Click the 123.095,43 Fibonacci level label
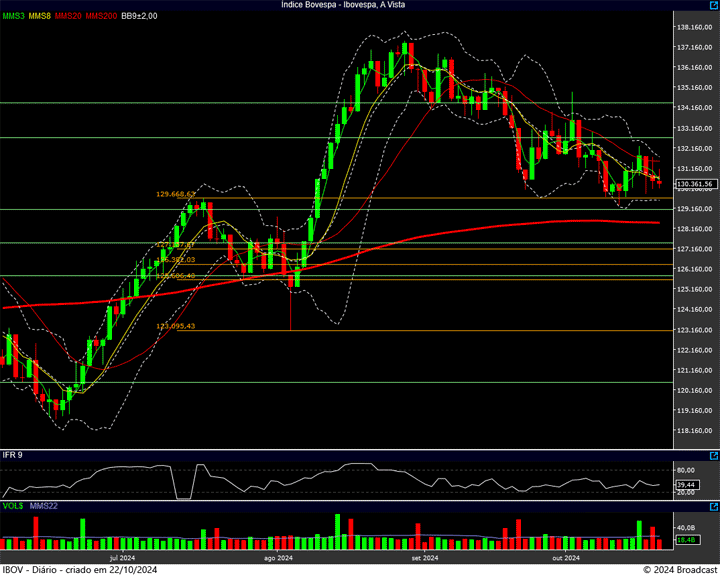 coord(175,326)
